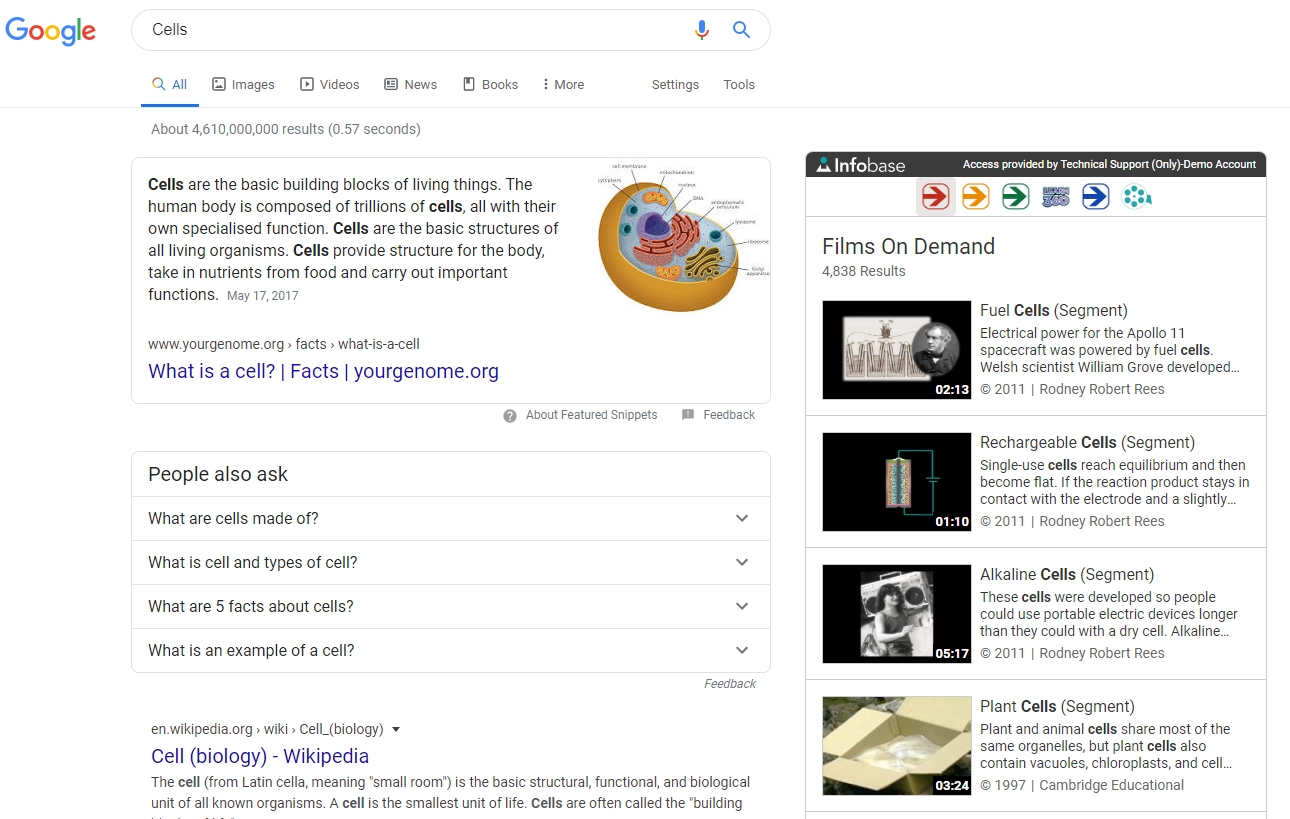Expand 'What is cell and types of cell?'
This screenshot has height=819, width=1290.
tap(450, 562)
